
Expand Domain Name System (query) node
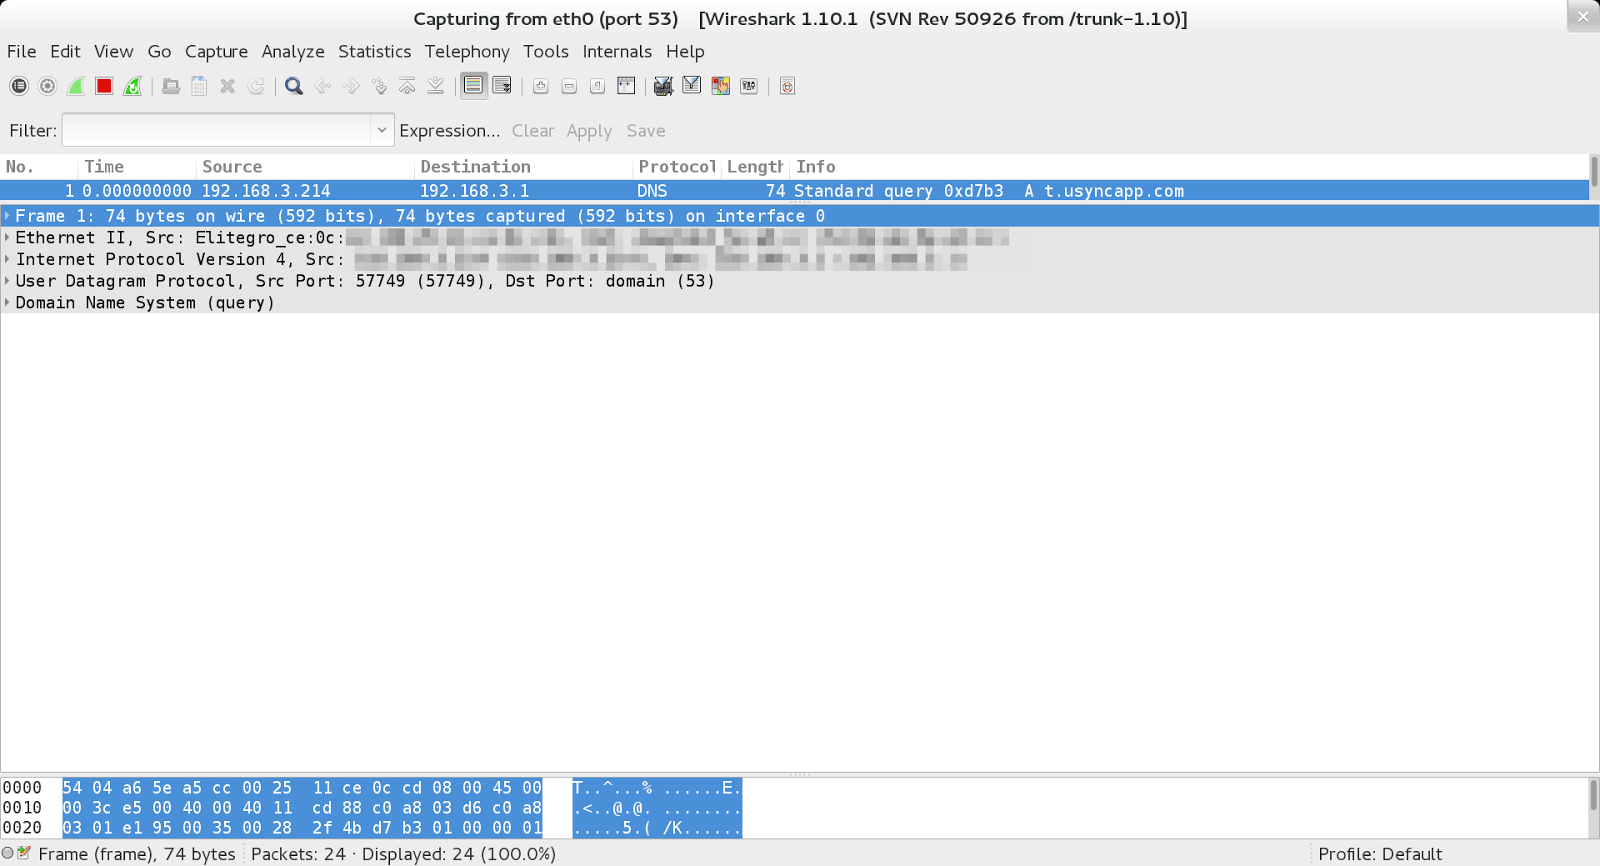tap(7, 303)
